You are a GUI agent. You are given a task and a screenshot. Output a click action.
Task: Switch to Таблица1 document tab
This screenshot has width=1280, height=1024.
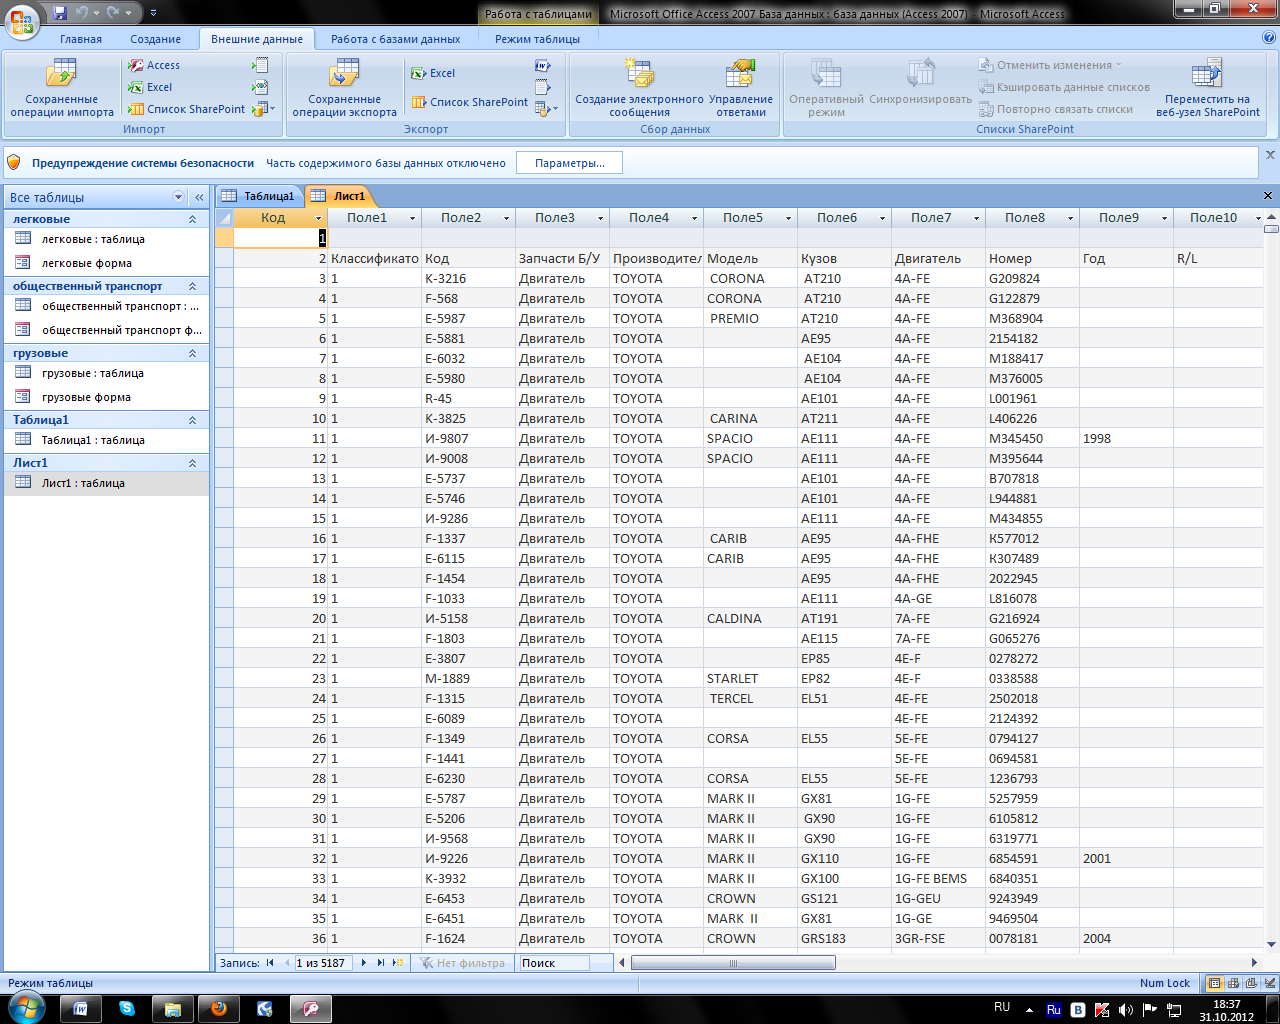pyautogui.click(x=260, y=196)
